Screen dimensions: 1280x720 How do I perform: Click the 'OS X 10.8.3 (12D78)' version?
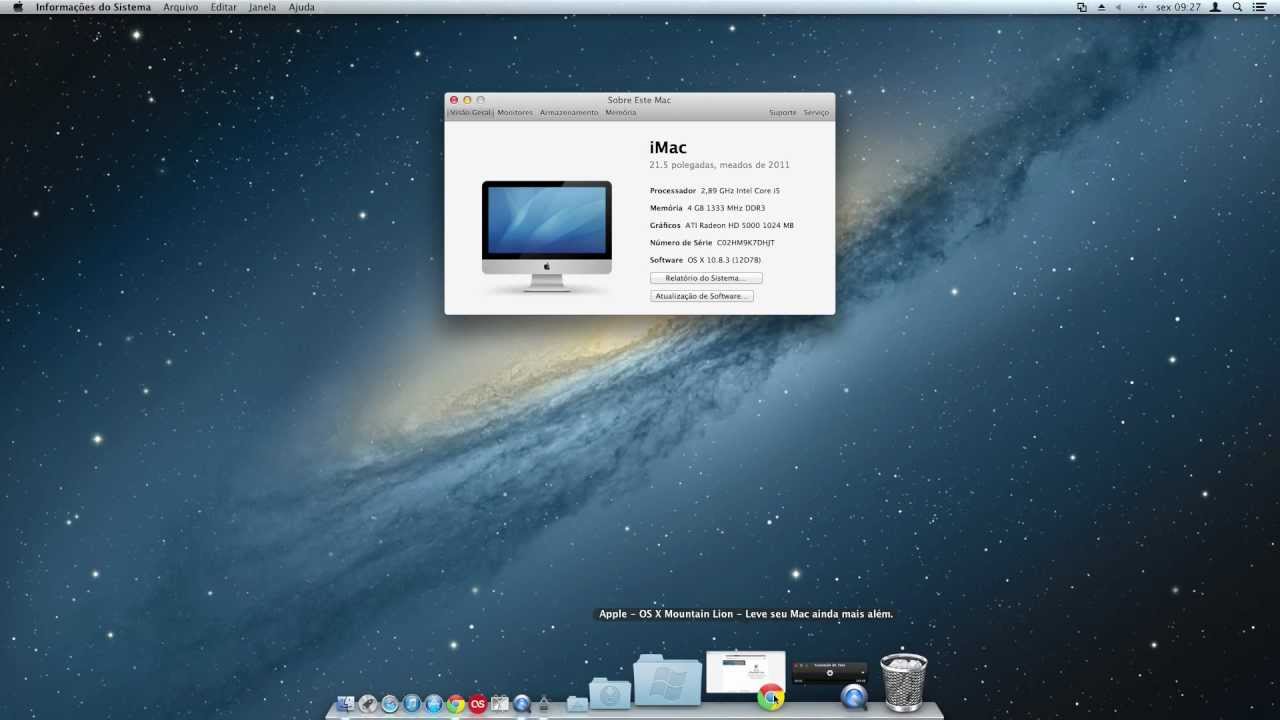724,260
